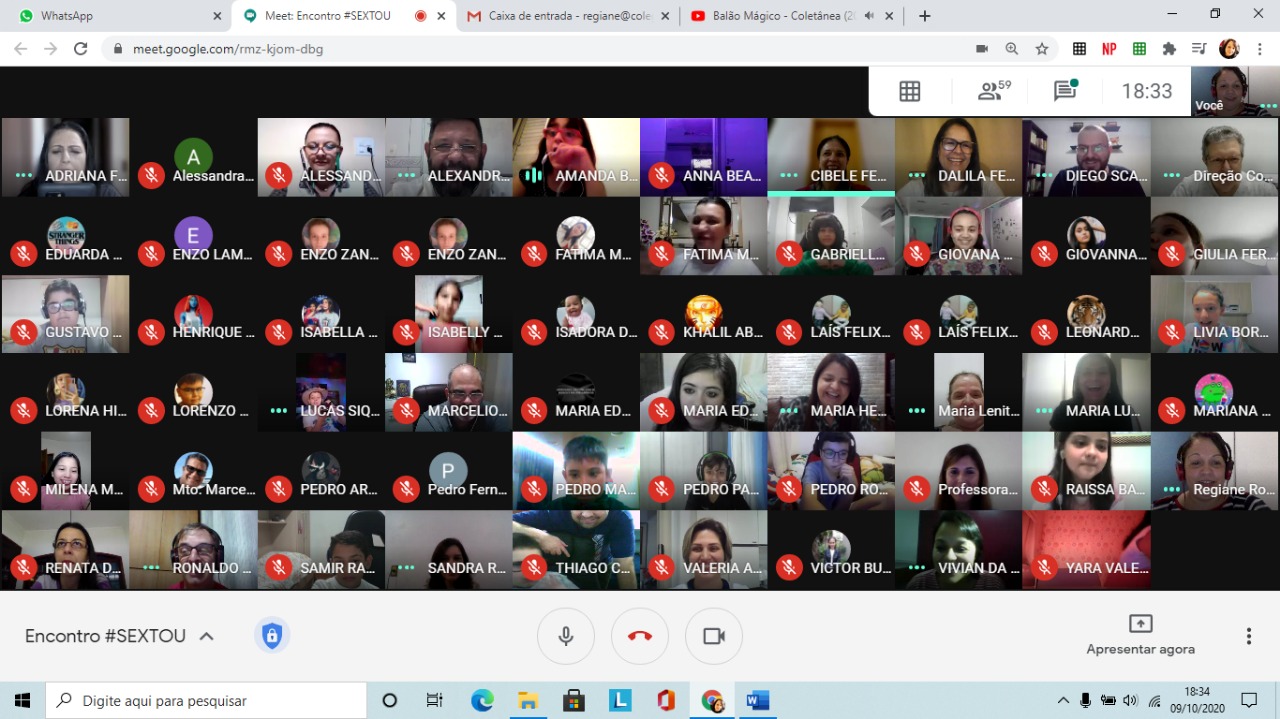Click Apresentar agora to share screen

(1140, 636)
